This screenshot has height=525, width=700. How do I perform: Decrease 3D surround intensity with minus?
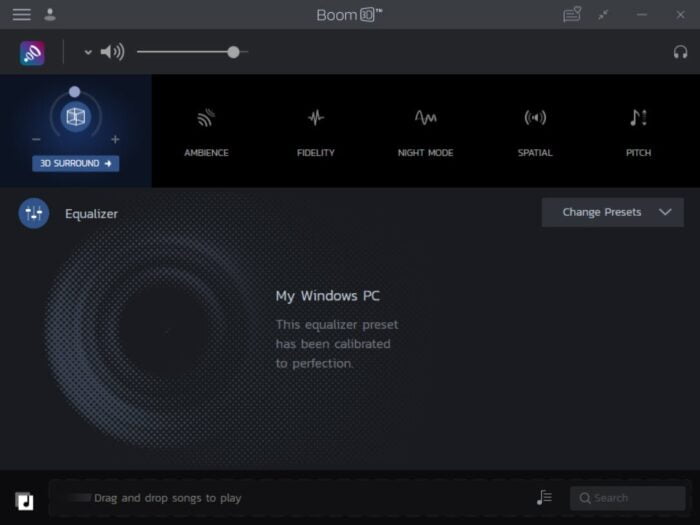point(37,140)
